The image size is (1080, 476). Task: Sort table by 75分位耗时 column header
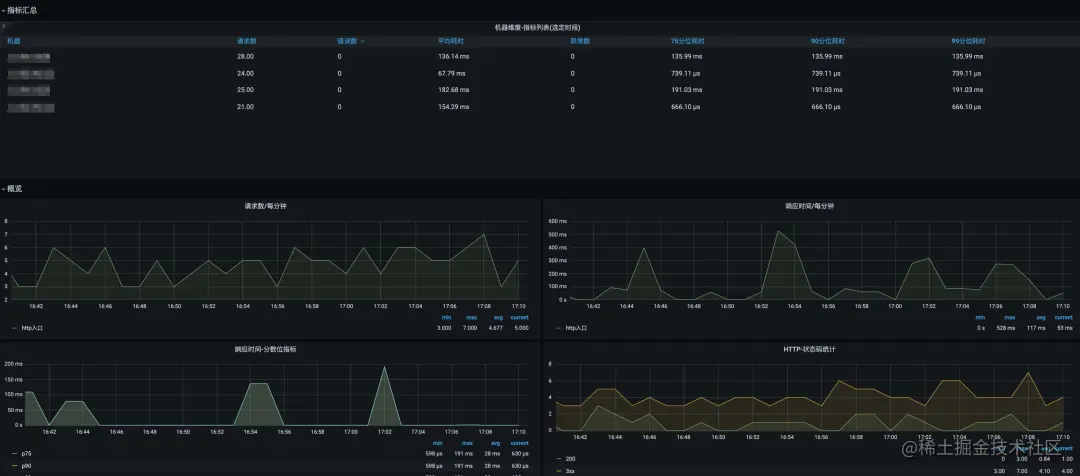click(x=686, y=41)
